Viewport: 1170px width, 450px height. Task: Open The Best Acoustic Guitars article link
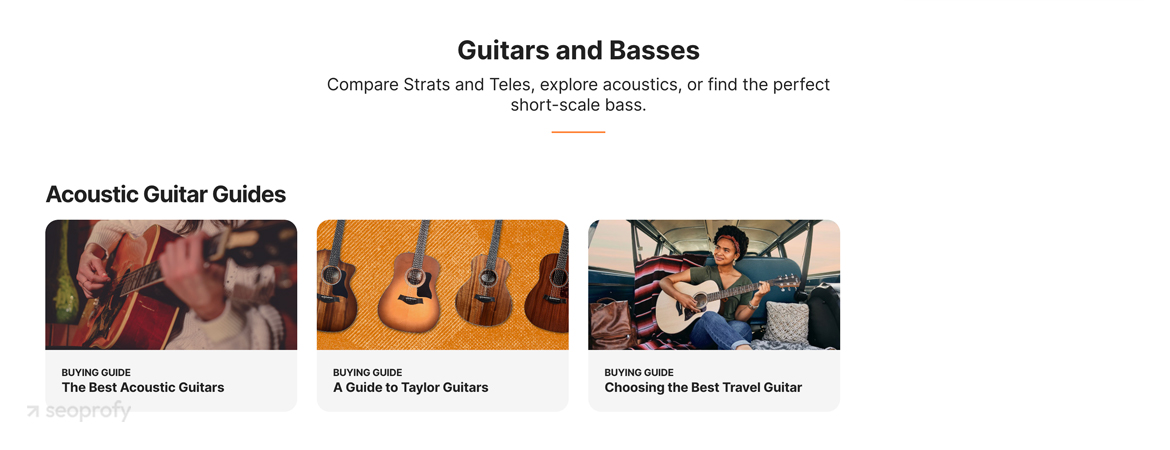[143, 387]
